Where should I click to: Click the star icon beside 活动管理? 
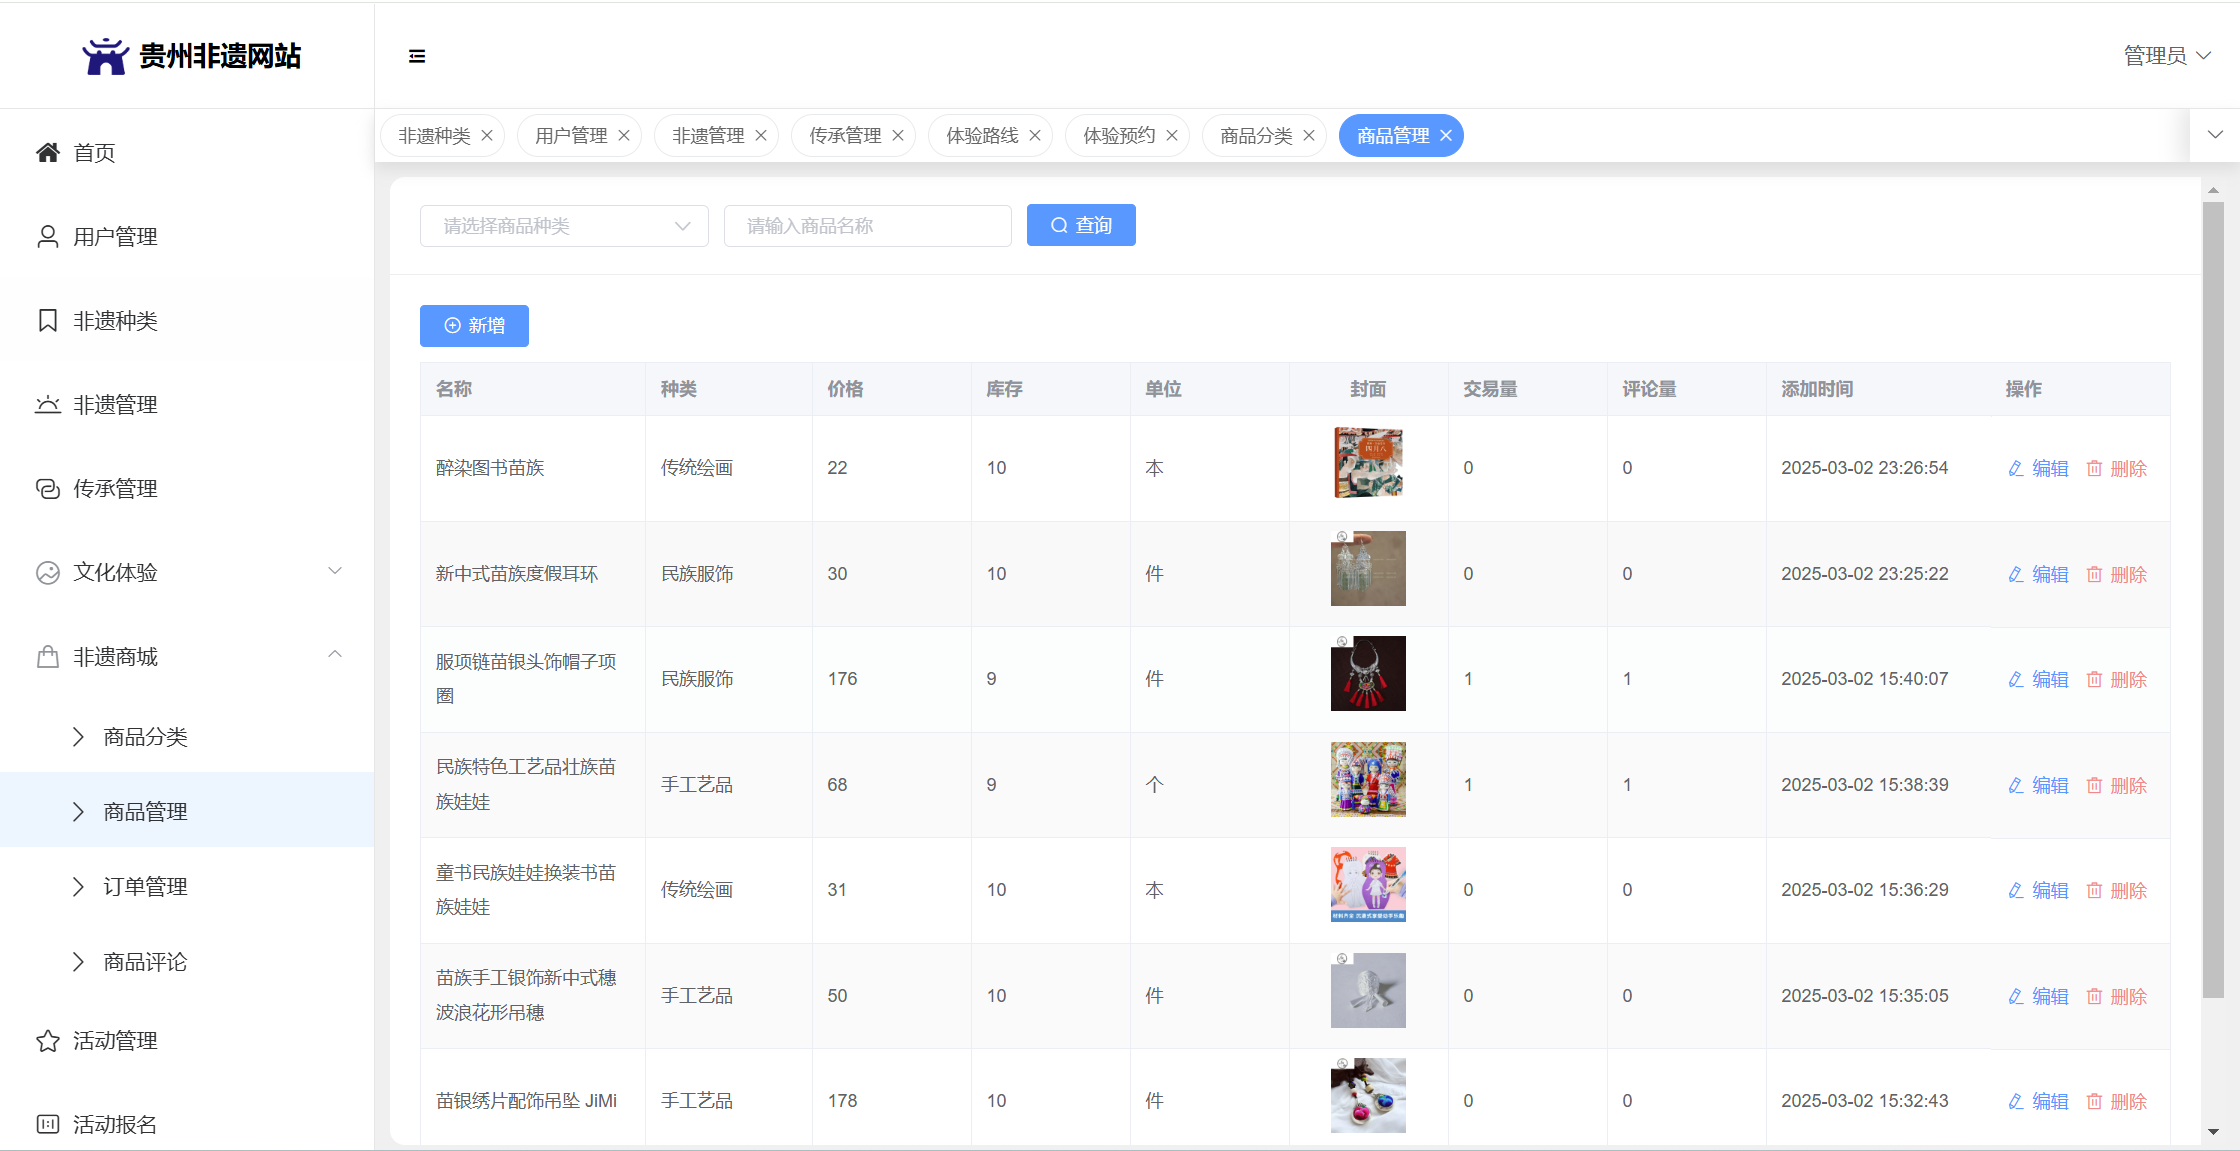[47, 1041]
